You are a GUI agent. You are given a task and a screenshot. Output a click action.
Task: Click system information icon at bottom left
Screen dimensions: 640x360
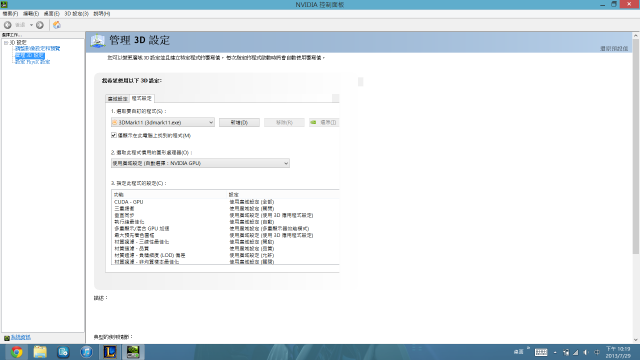tap(7, 338)
